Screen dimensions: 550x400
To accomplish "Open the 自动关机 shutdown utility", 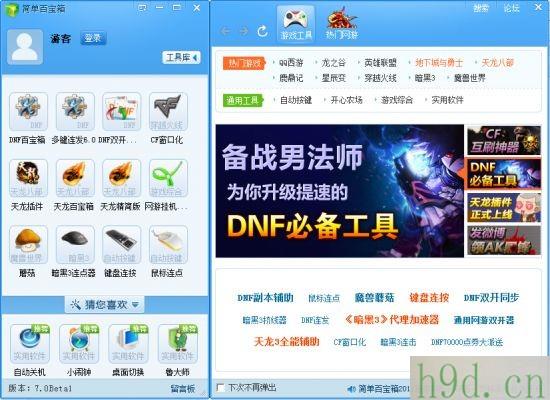I will (29, 344).
